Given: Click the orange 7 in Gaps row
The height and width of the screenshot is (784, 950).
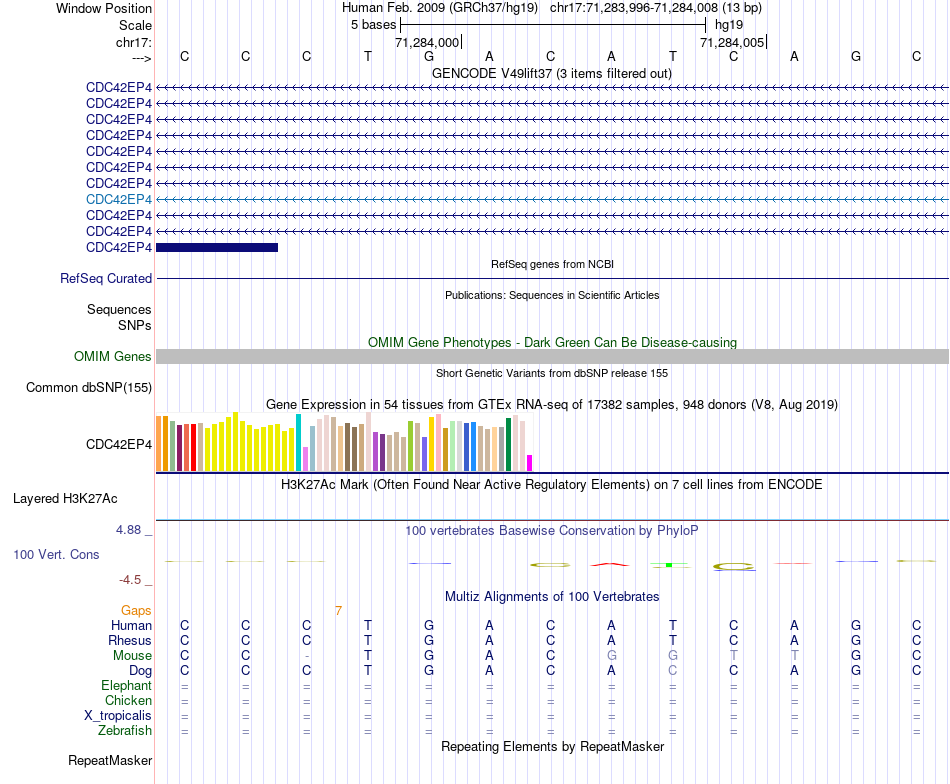Looking at the screenshot, I should click(338, 611).
